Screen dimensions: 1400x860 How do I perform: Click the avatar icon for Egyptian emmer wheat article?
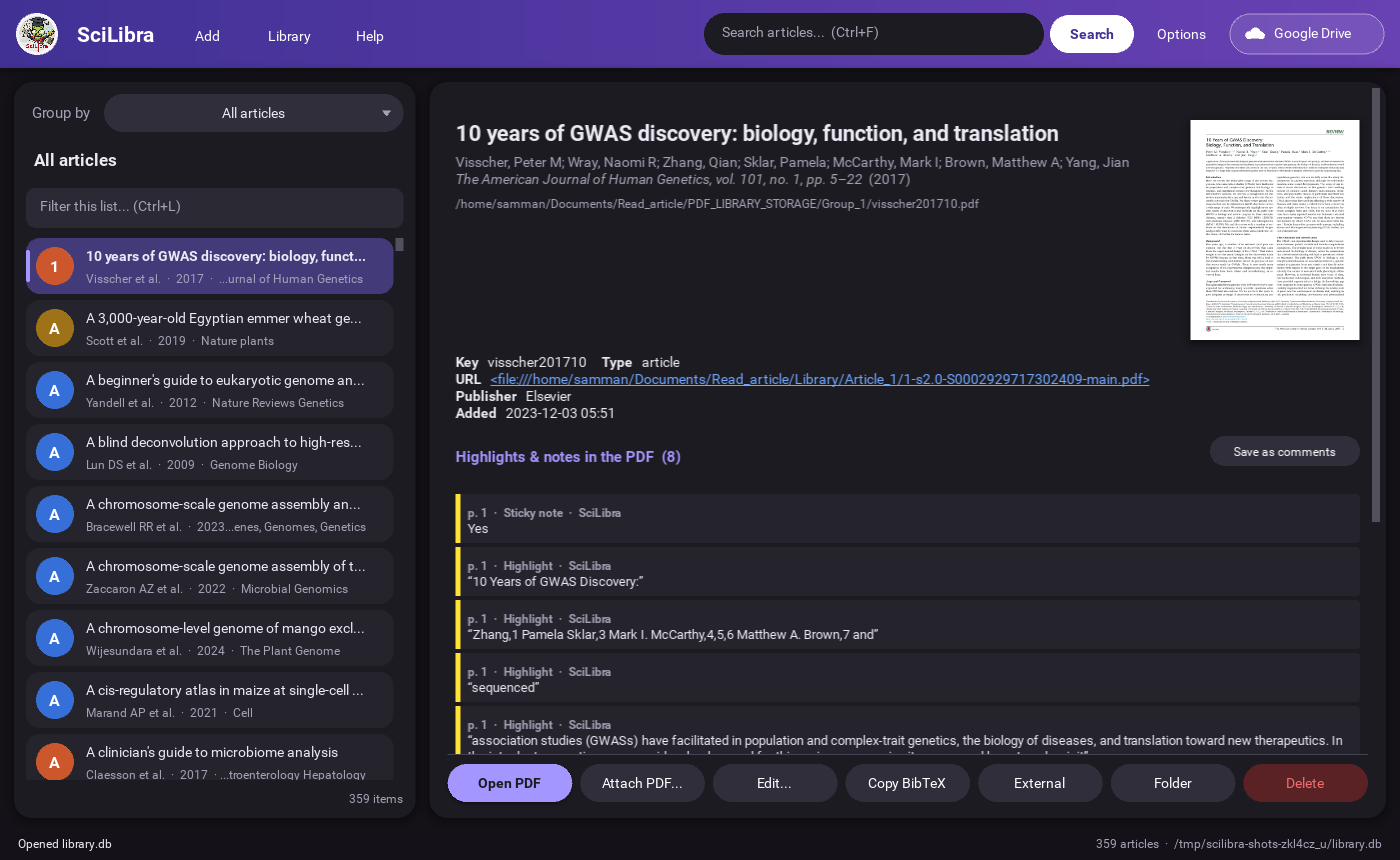55,329
